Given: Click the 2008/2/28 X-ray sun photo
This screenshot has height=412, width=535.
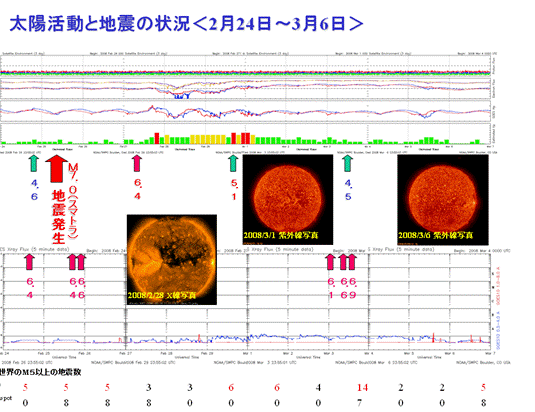Looking at the screenshot, I should [x=172, y=260].
